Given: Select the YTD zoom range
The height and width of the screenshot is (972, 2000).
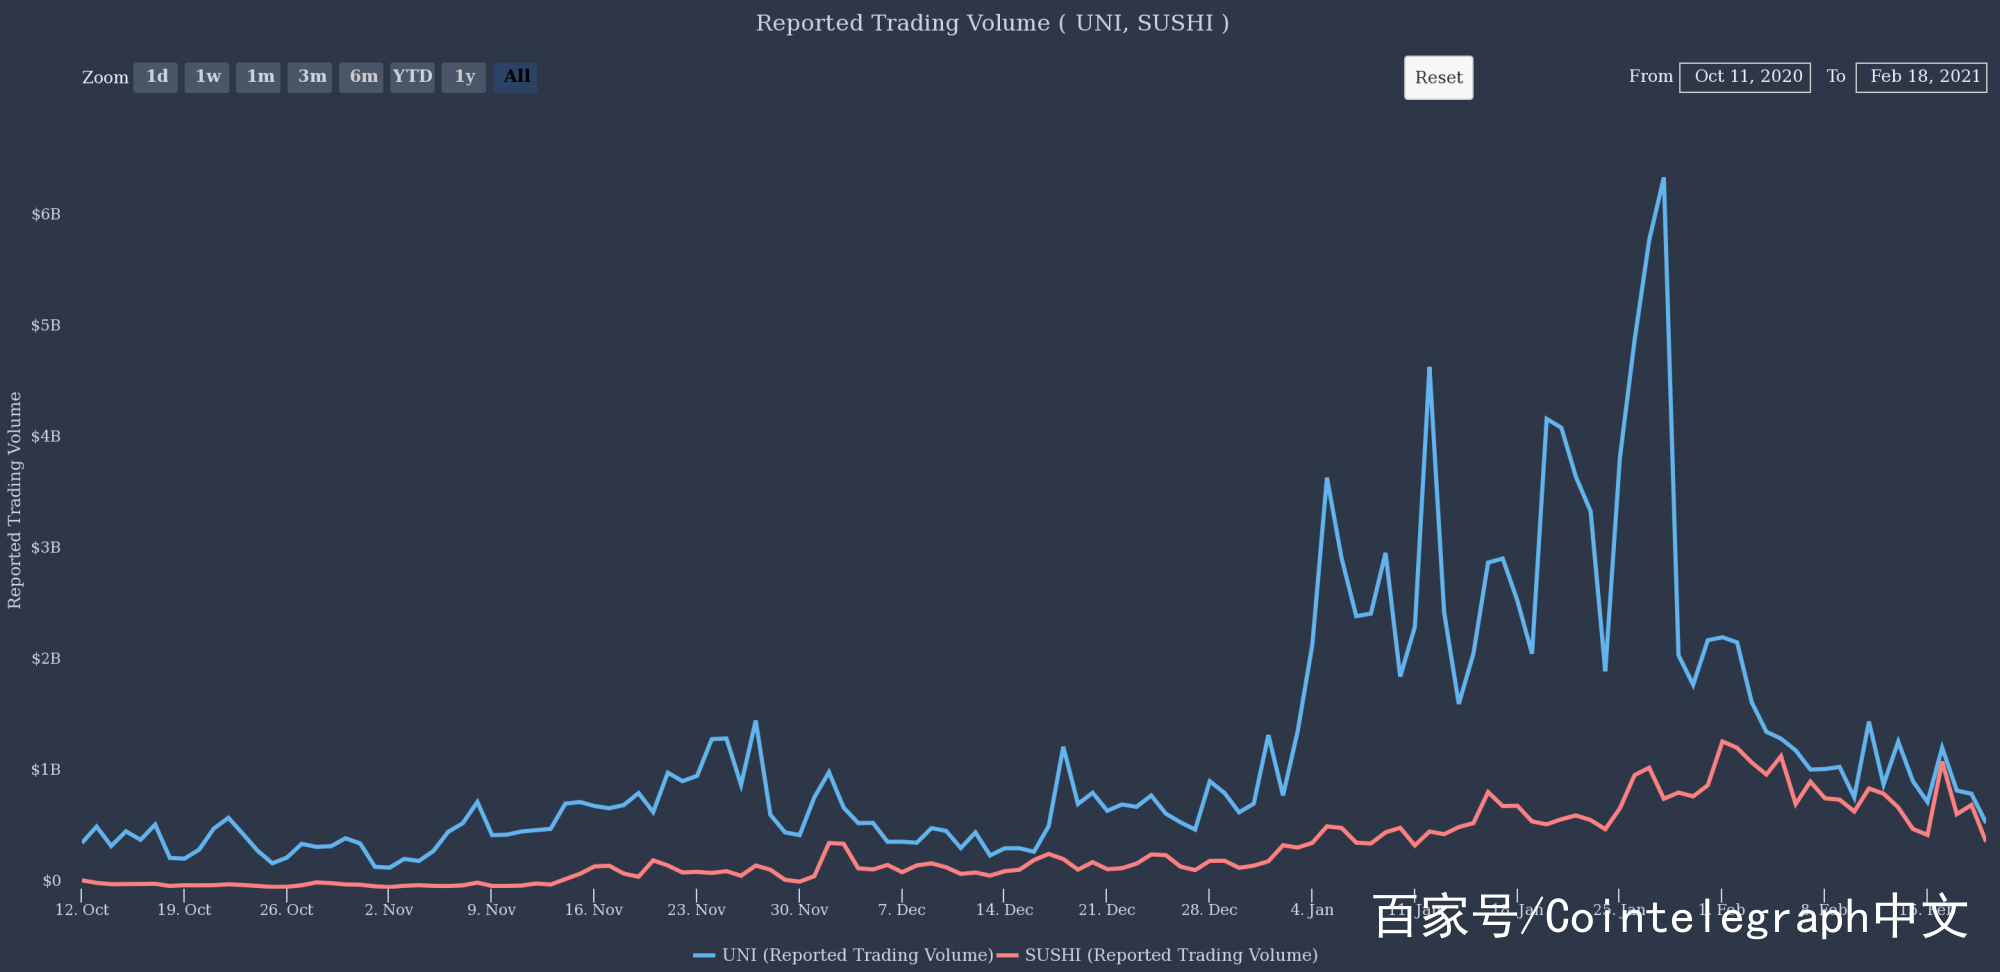Looking at the screenshot, I should click(x=412, y=76).
